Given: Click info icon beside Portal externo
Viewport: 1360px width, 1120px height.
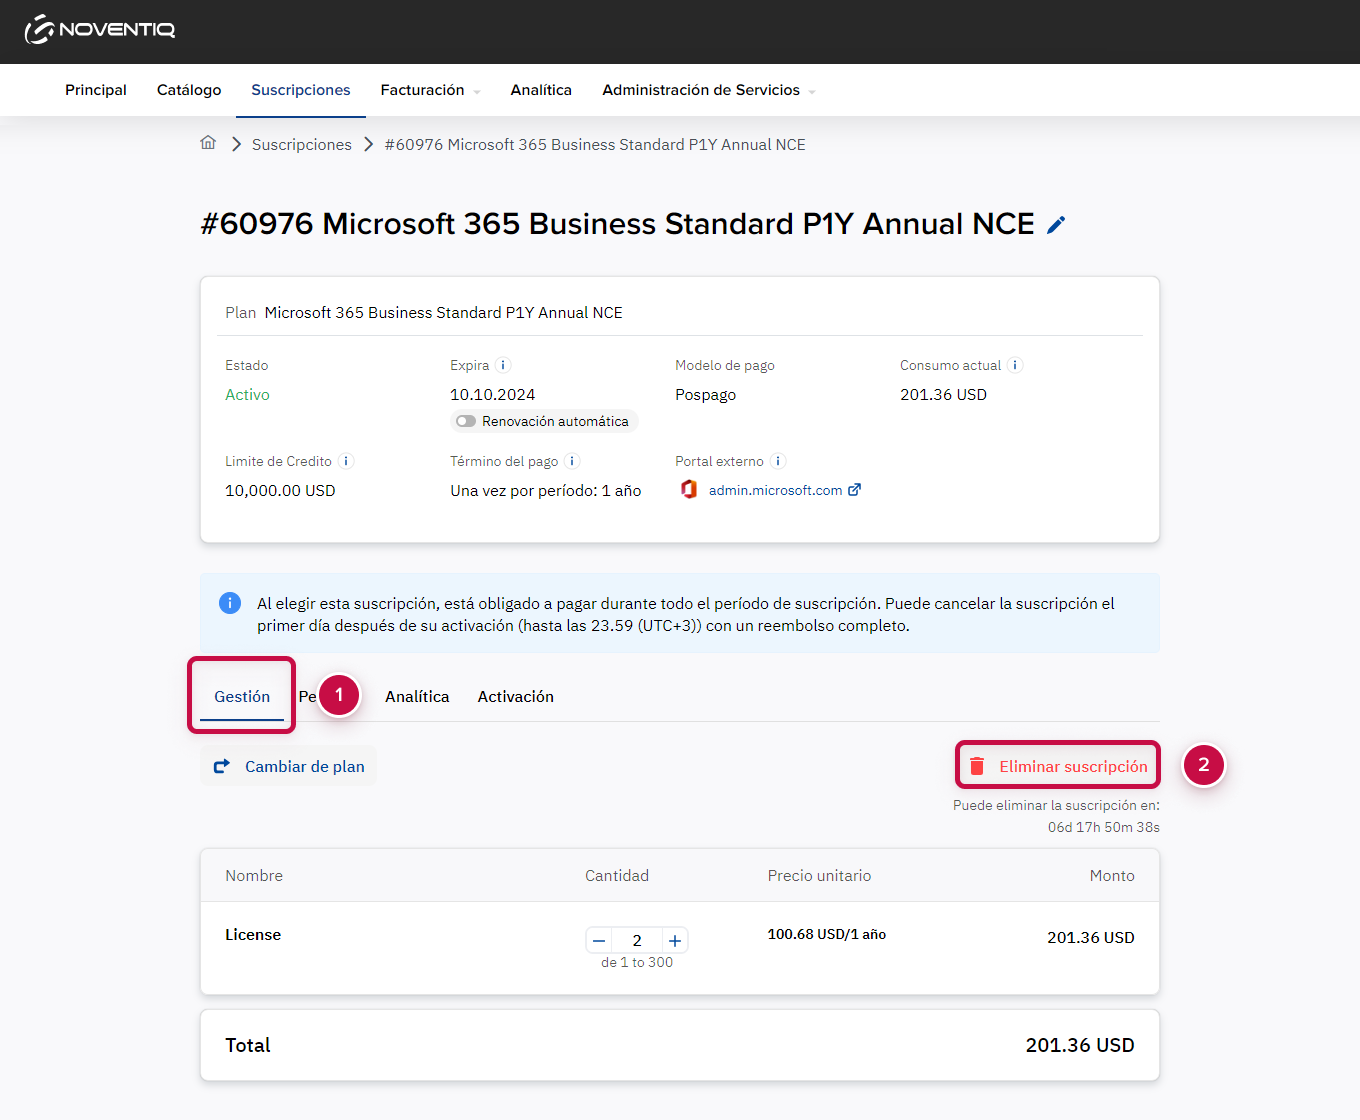Looking at the screenshot, I should [x=778, y=461].
